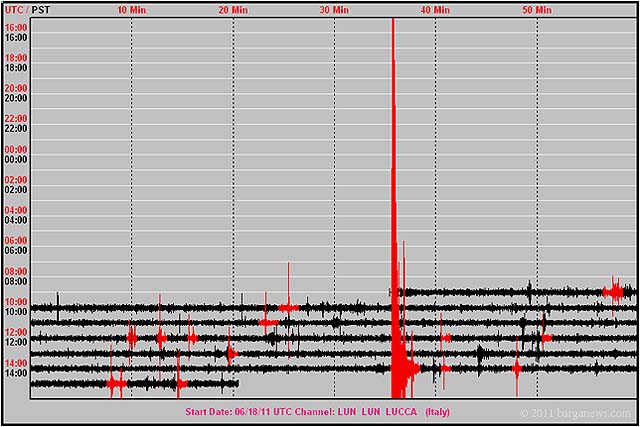Click the red 22:00 UTC time label
Screen dimensions: 640x427
(16, 119)
